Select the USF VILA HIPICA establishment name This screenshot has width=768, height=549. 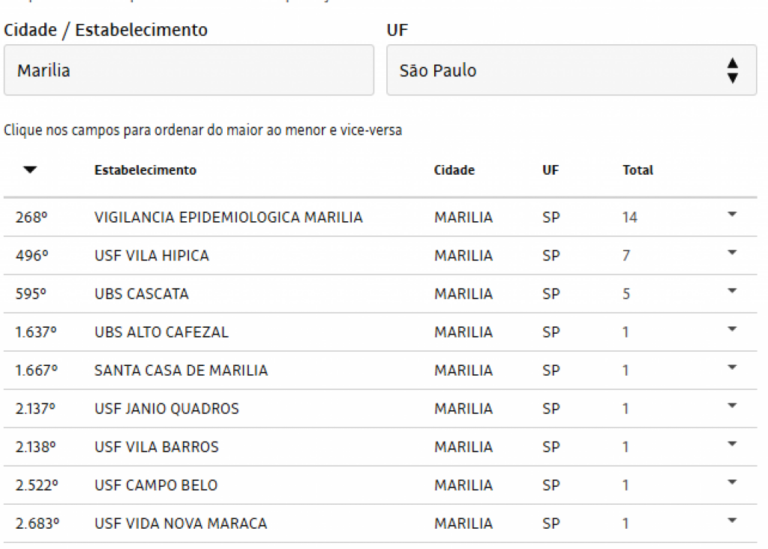tap(152, 256)
